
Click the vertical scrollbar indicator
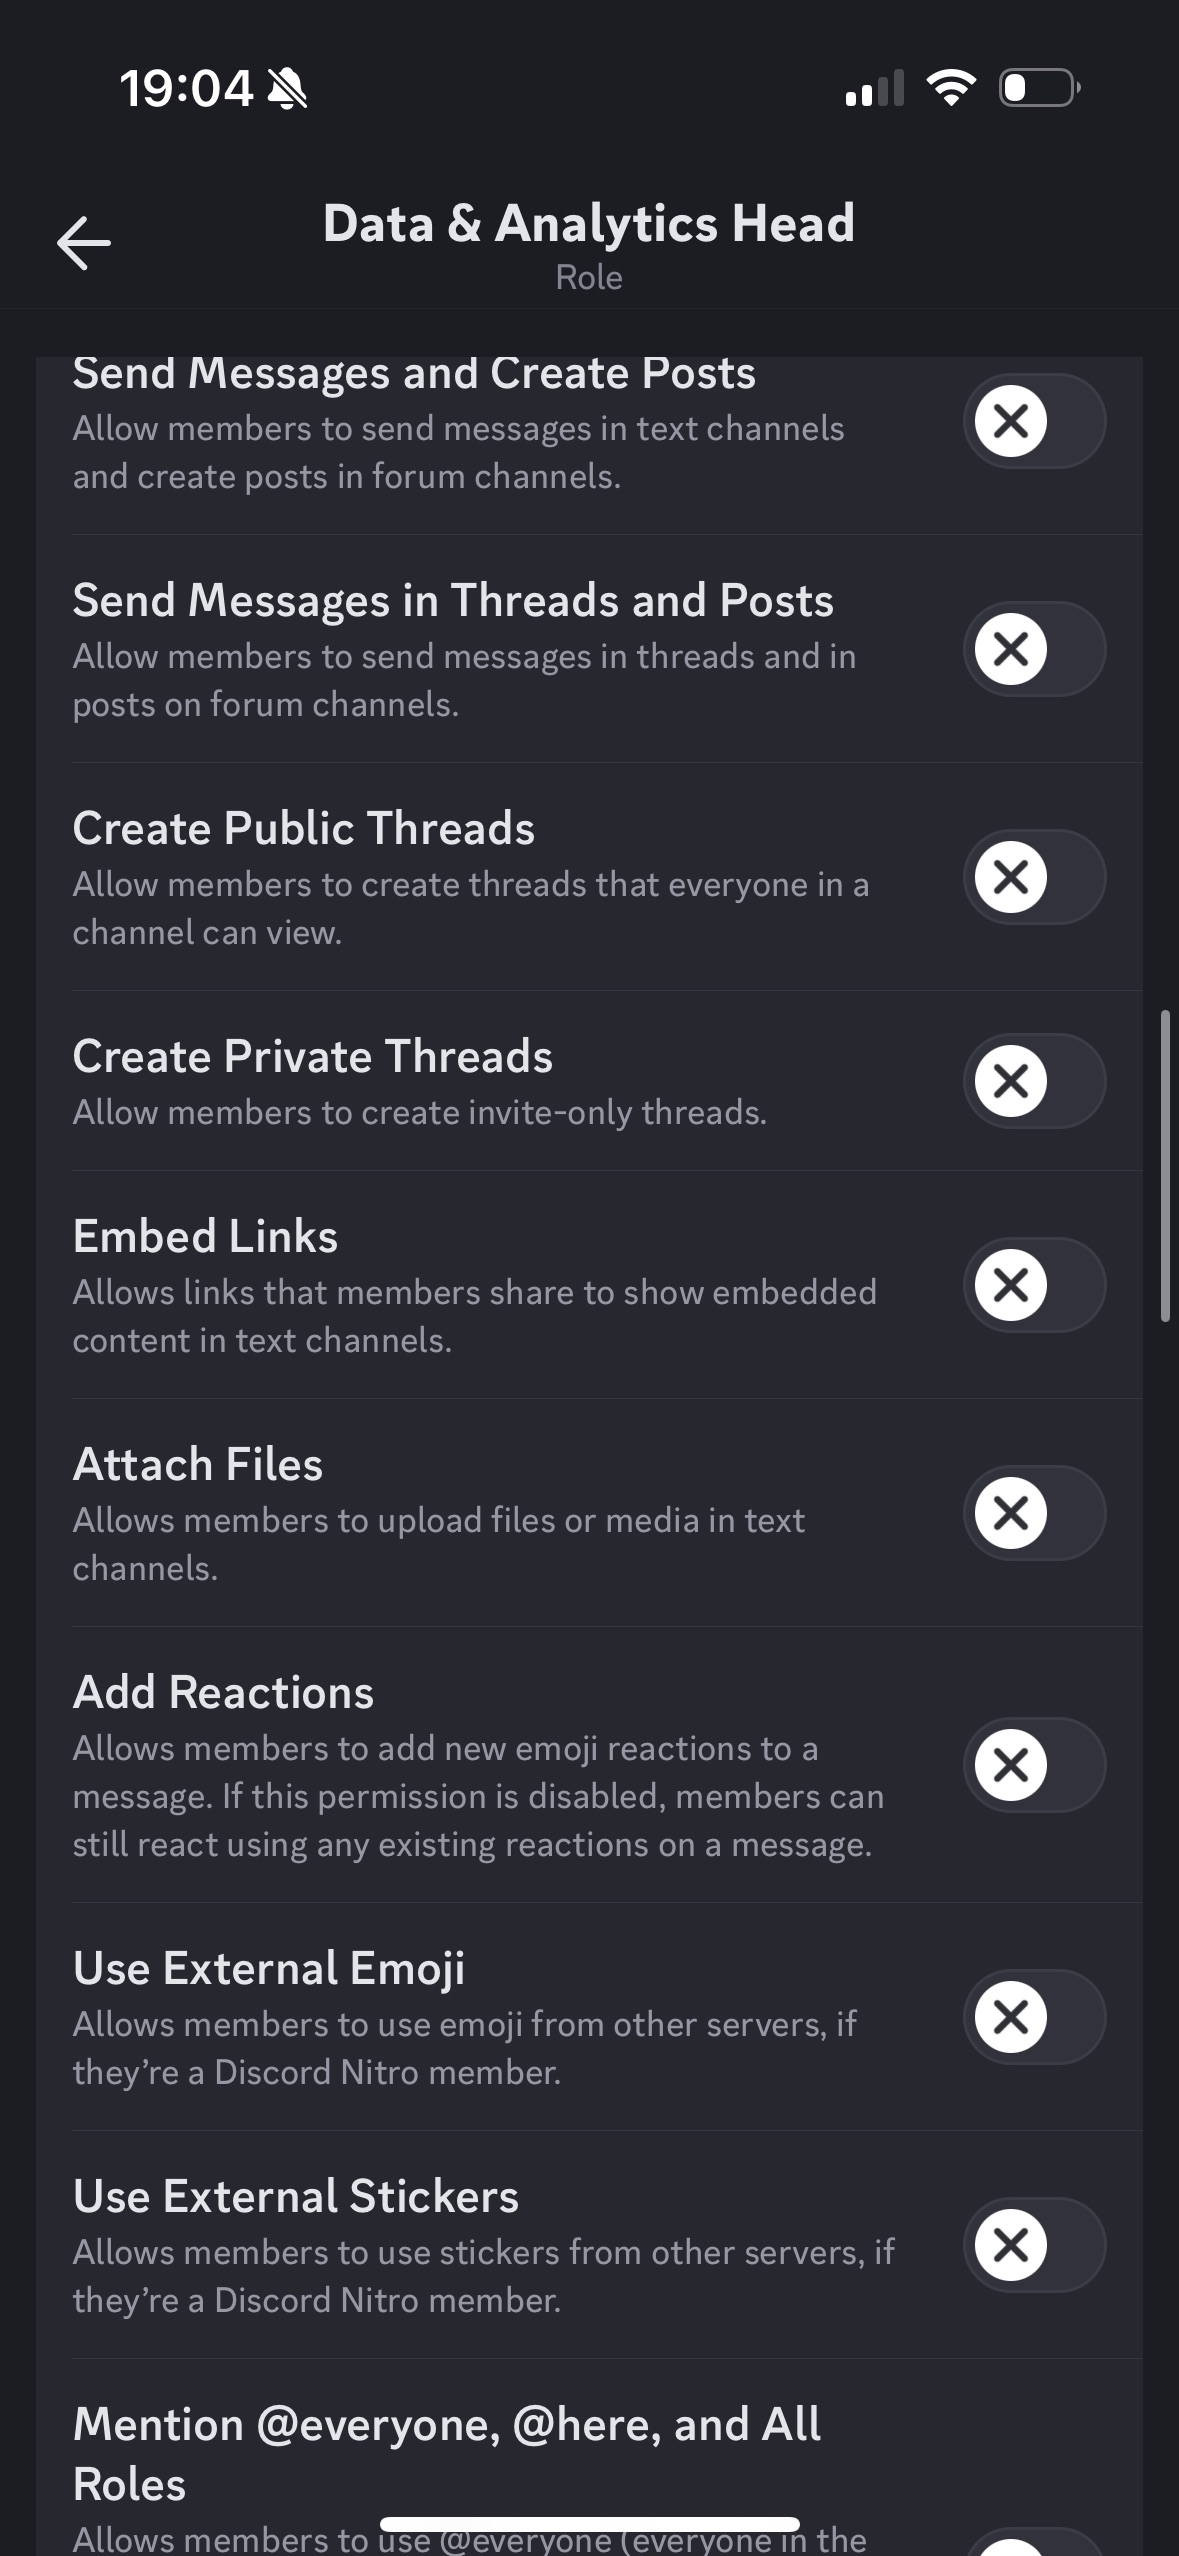coord(1165,1165)
